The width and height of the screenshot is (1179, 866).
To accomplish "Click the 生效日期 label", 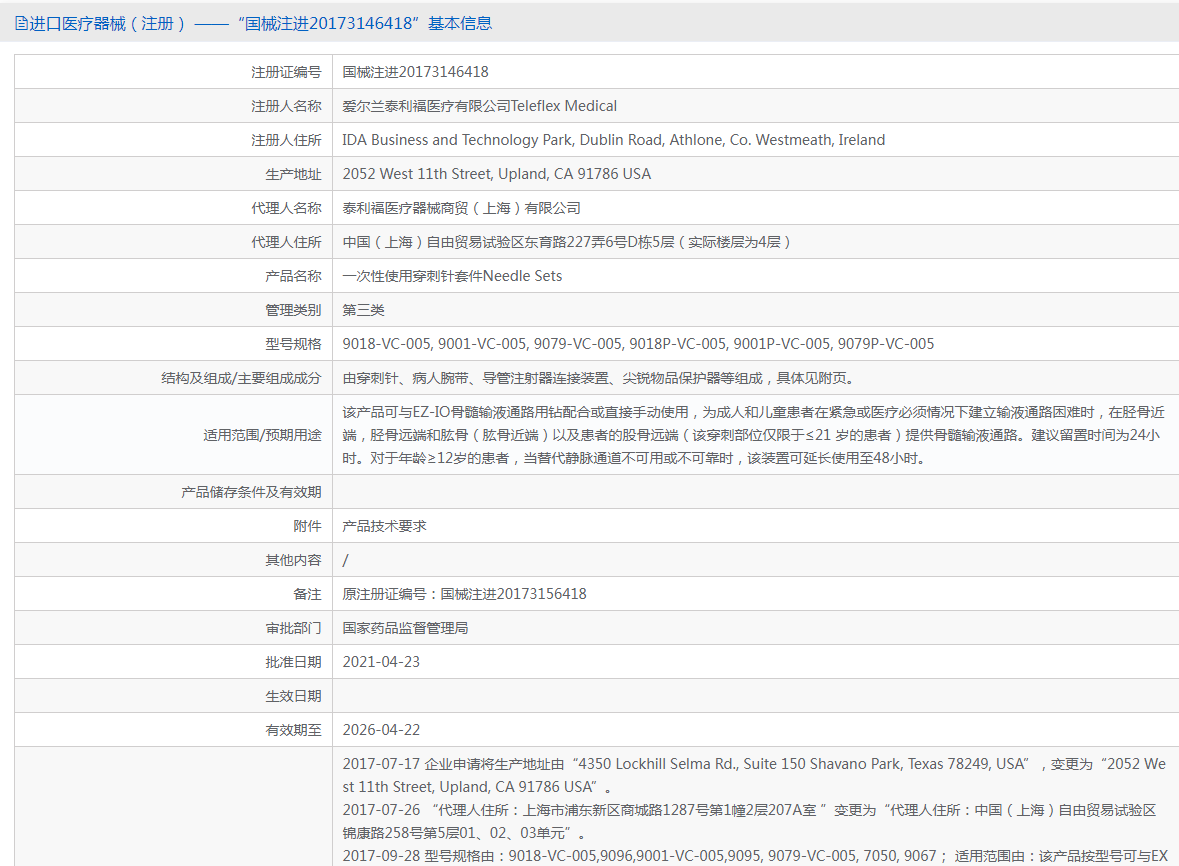I will click(x=293, y=696).
